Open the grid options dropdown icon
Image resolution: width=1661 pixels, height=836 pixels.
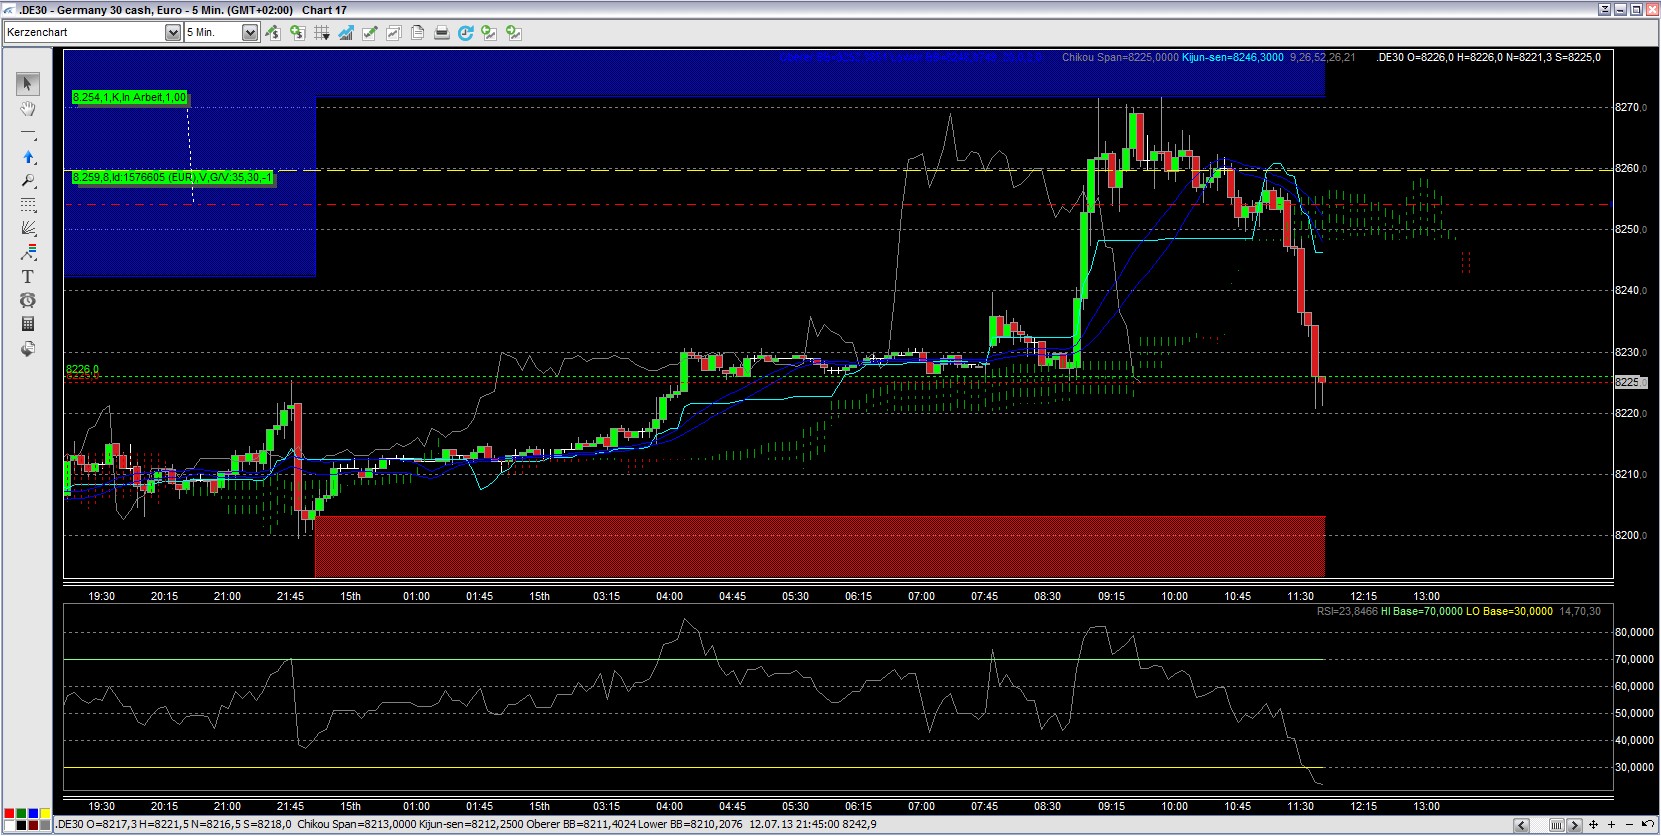click(x=322, y=33)
